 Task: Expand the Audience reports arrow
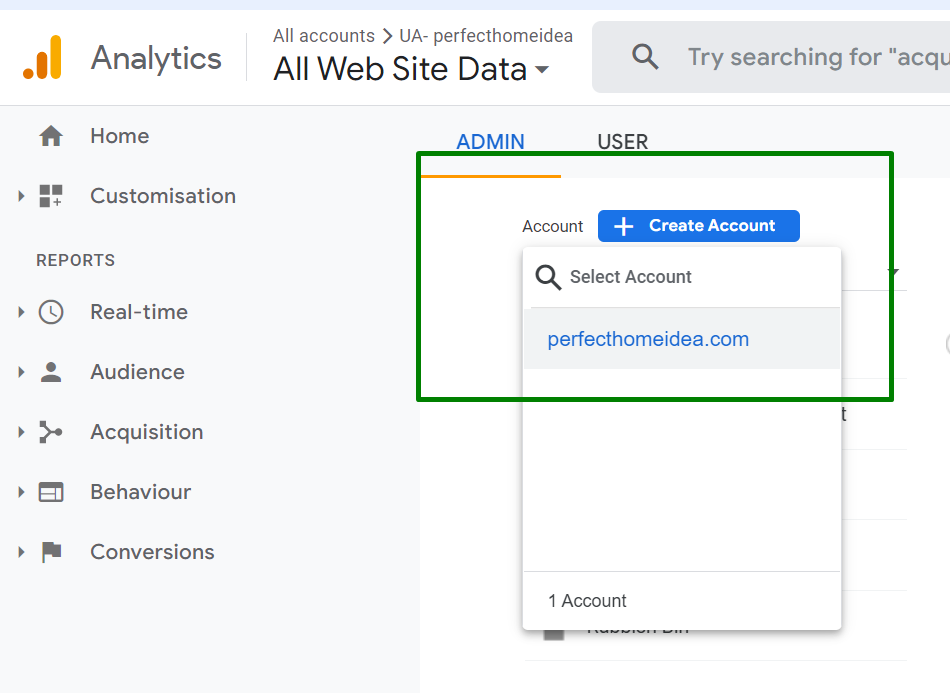click(21, 372)
